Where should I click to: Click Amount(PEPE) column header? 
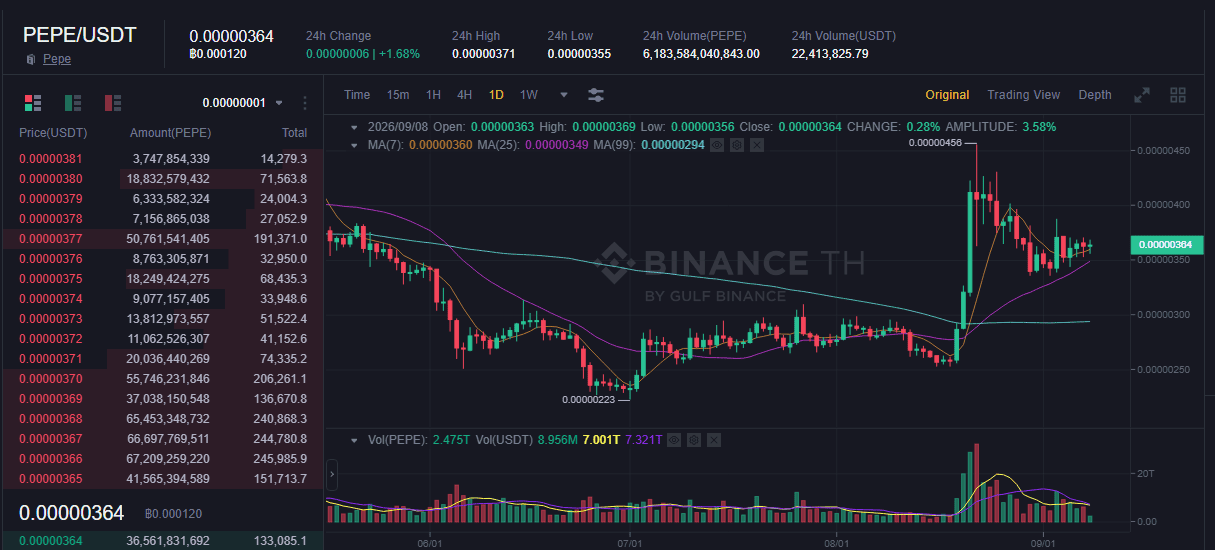coord(170,133)
